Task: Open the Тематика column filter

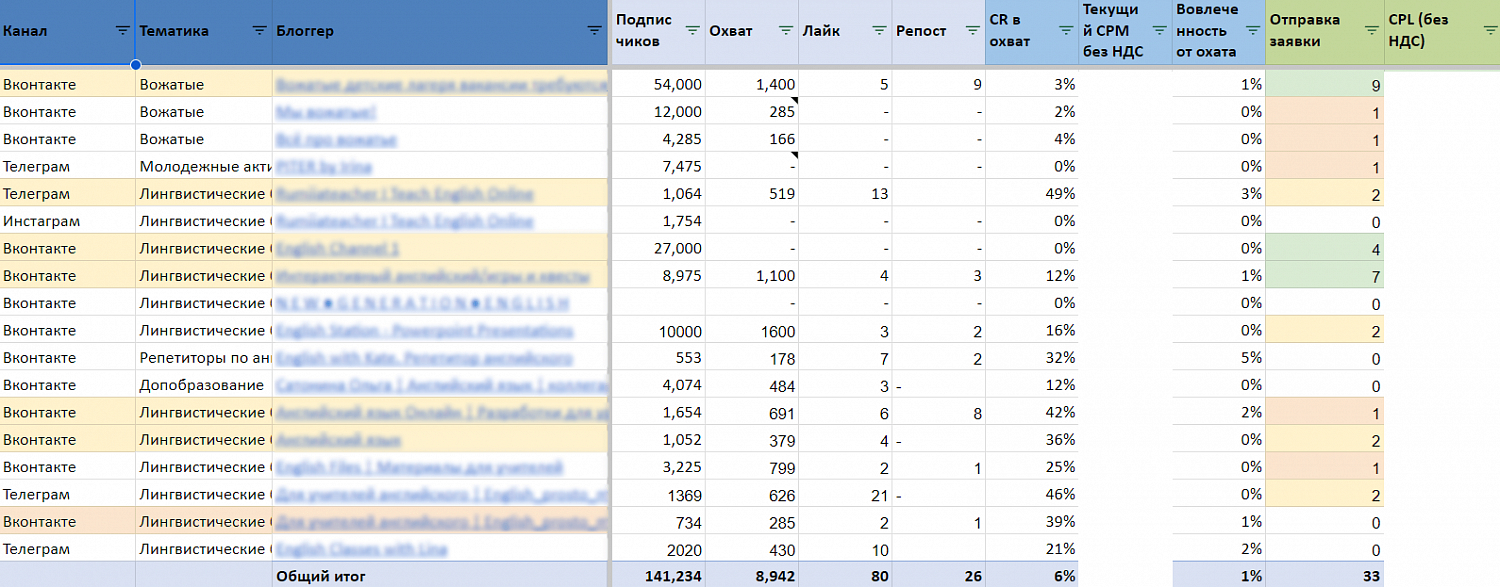Action: tap(260, 31)
